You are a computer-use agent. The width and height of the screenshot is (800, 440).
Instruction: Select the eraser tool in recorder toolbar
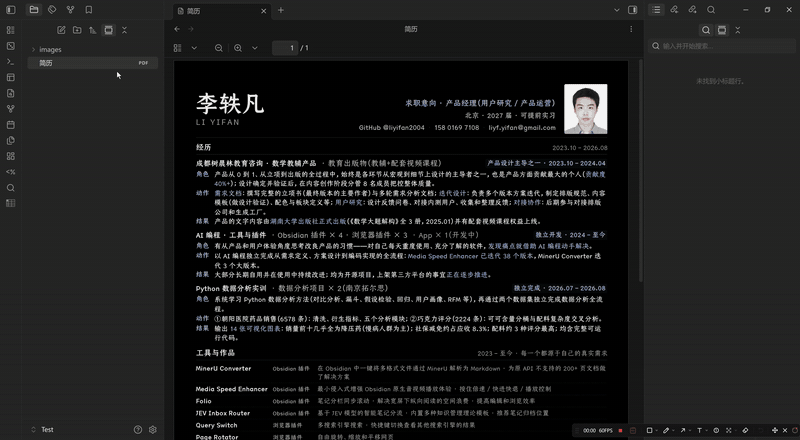pos(745,430)
